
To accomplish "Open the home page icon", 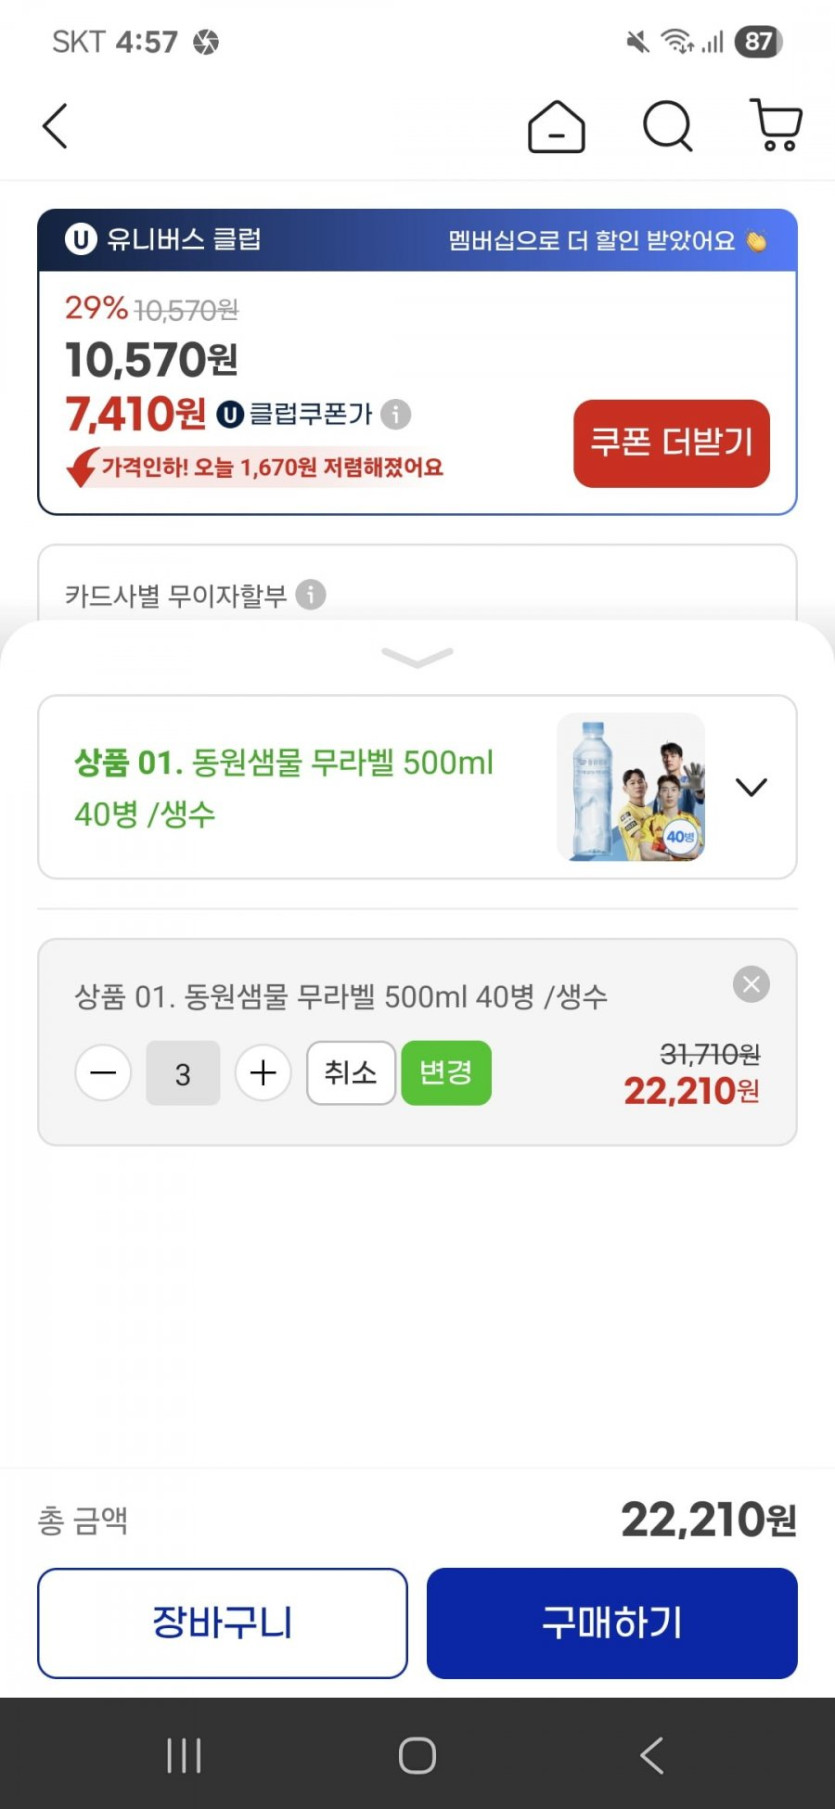I will click(x=556, y=127).
